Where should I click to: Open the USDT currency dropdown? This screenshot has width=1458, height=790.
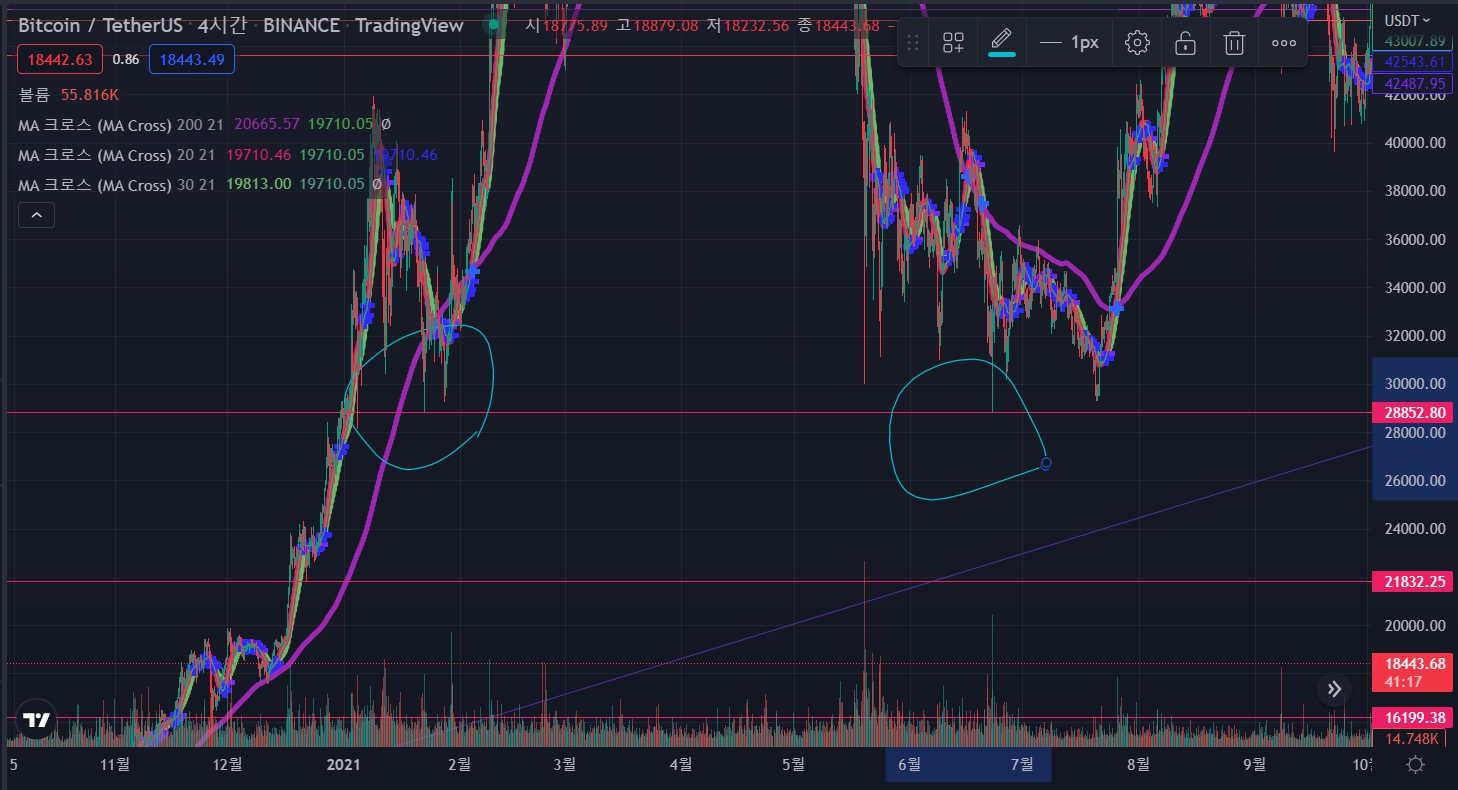click(x=1406, y=20)
